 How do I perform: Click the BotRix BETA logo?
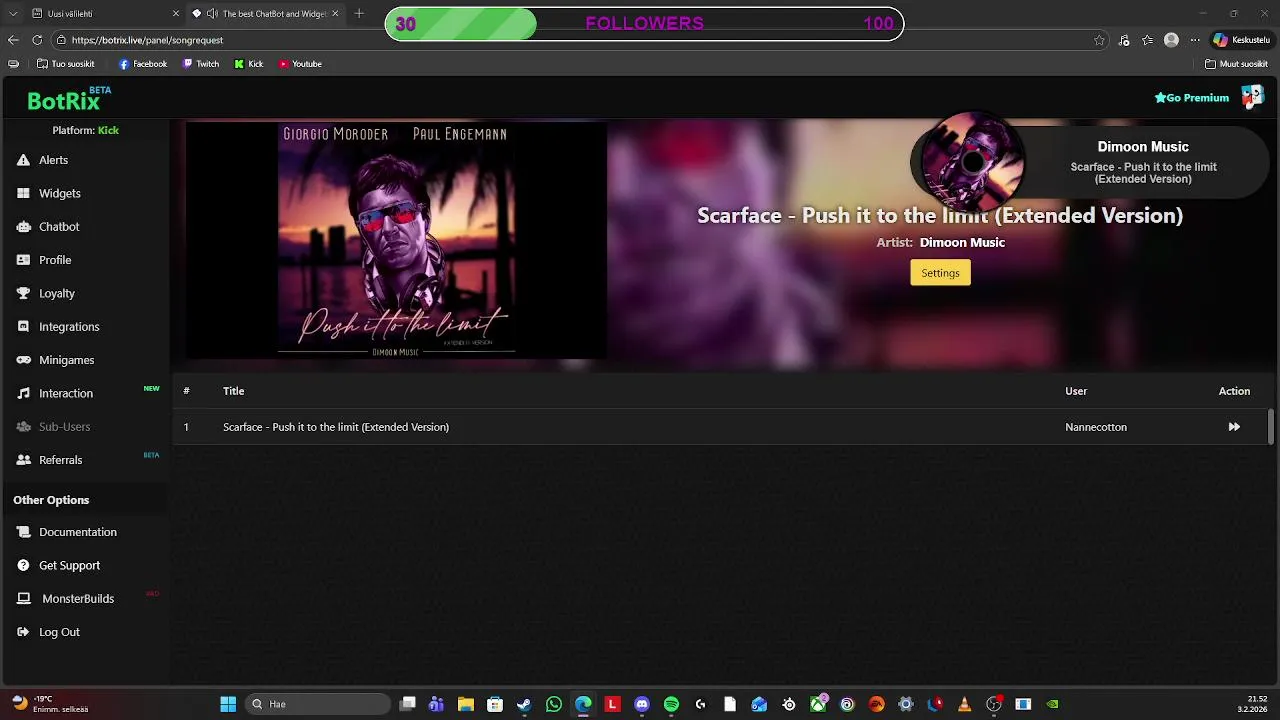(69, 99)
